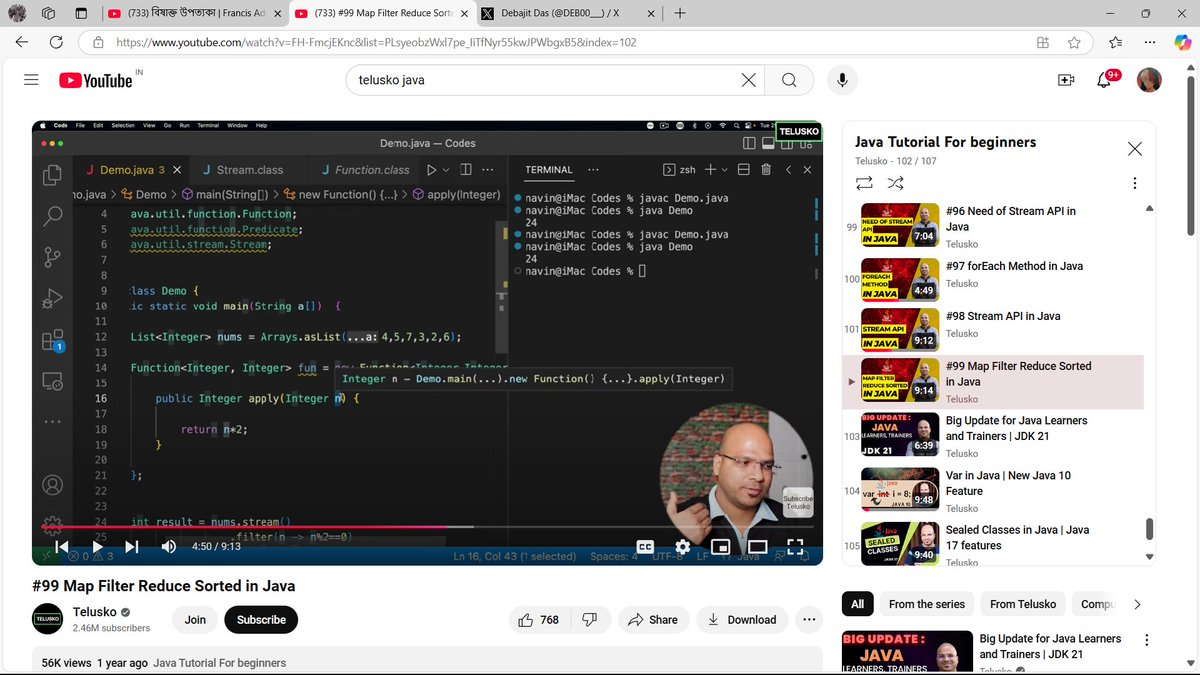Open the #97 forEach Method in Java video
This screenshot has height=675, width=1200.
click(992, 279)
